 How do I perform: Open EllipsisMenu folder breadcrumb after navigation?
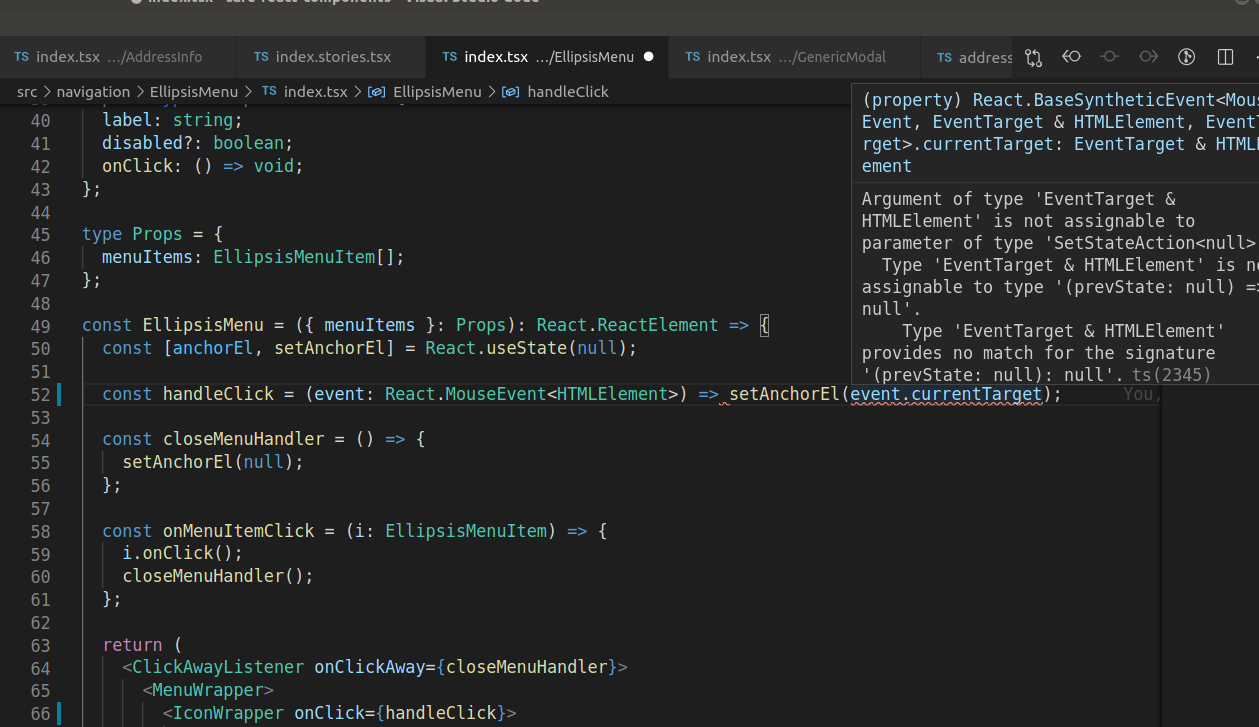click(194, 91)
